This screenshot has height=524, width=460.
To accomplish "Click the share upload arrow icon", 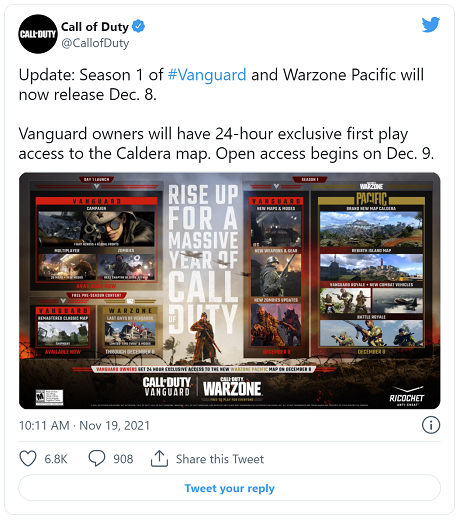I will click(x=159, y=458).
